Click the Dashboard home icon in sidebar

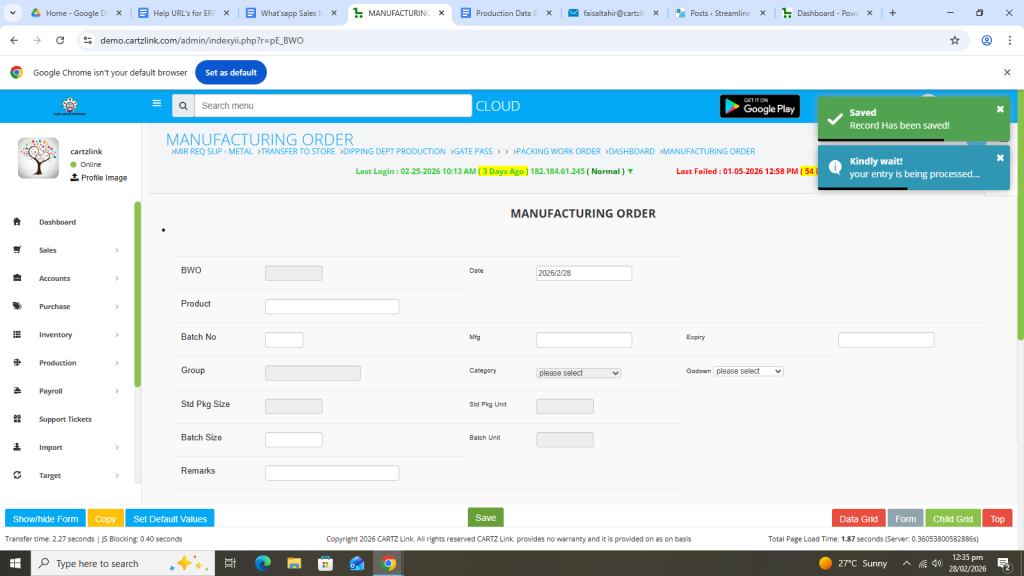(17, 222)
